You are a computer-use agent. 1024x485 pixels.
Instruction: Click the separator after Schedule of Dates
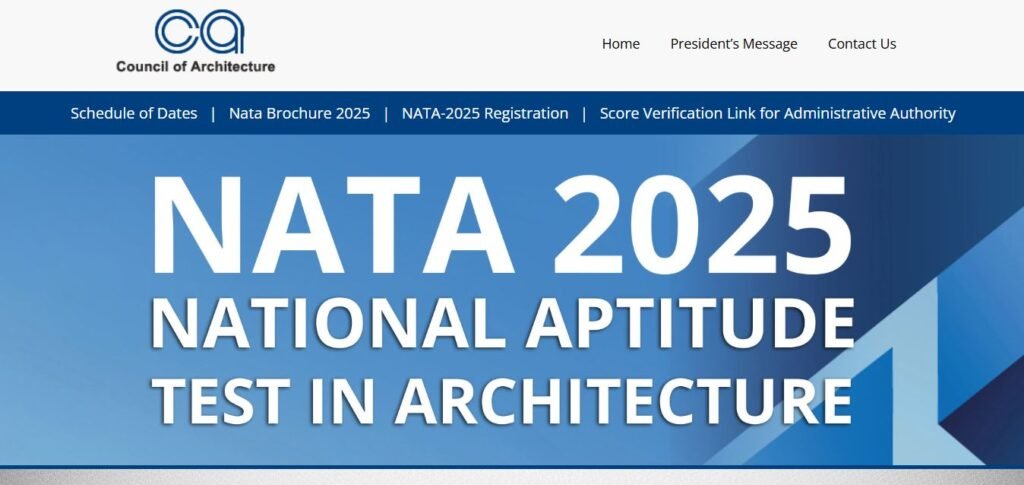click(x=213, y=114)
